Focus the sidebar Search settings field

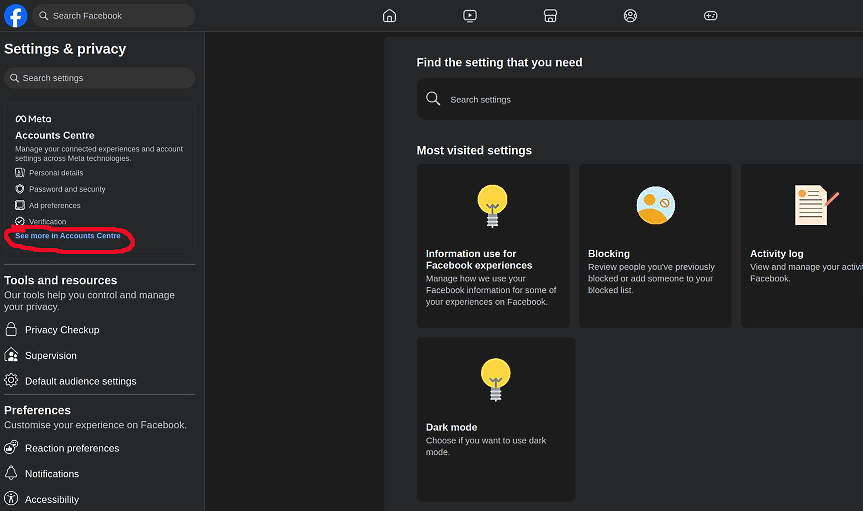[100, 78]
